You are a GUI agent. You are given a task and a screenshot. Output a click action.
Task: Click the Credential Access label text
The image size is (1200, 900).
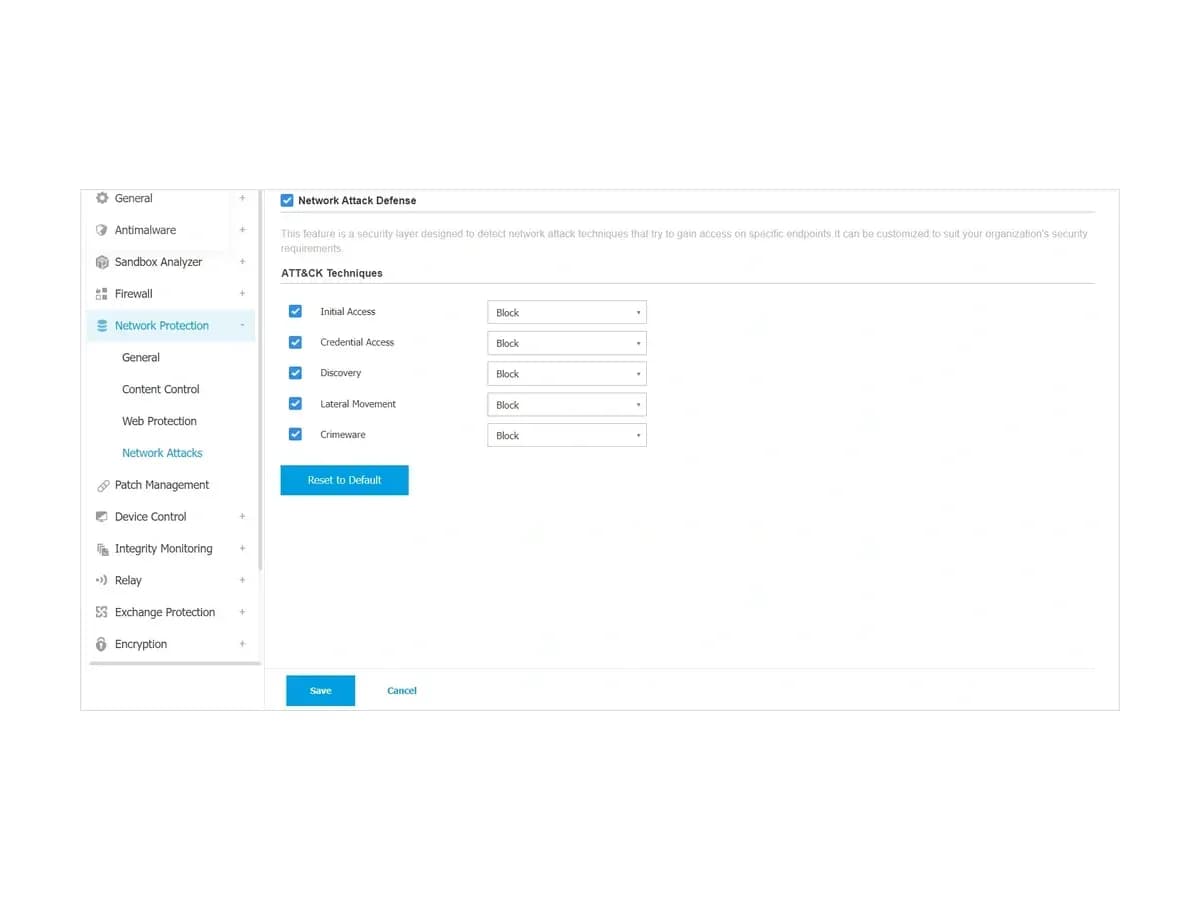357,342
